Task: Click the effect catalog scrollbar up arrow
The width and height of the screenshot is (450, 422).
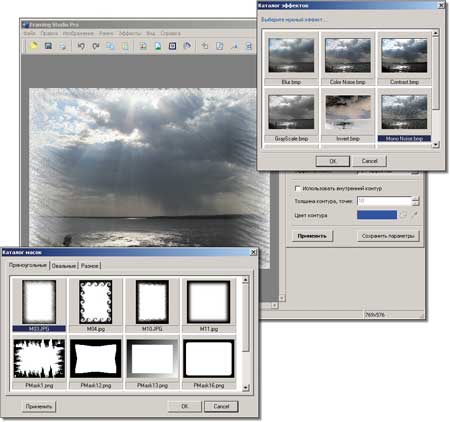Action: point(436,33)
